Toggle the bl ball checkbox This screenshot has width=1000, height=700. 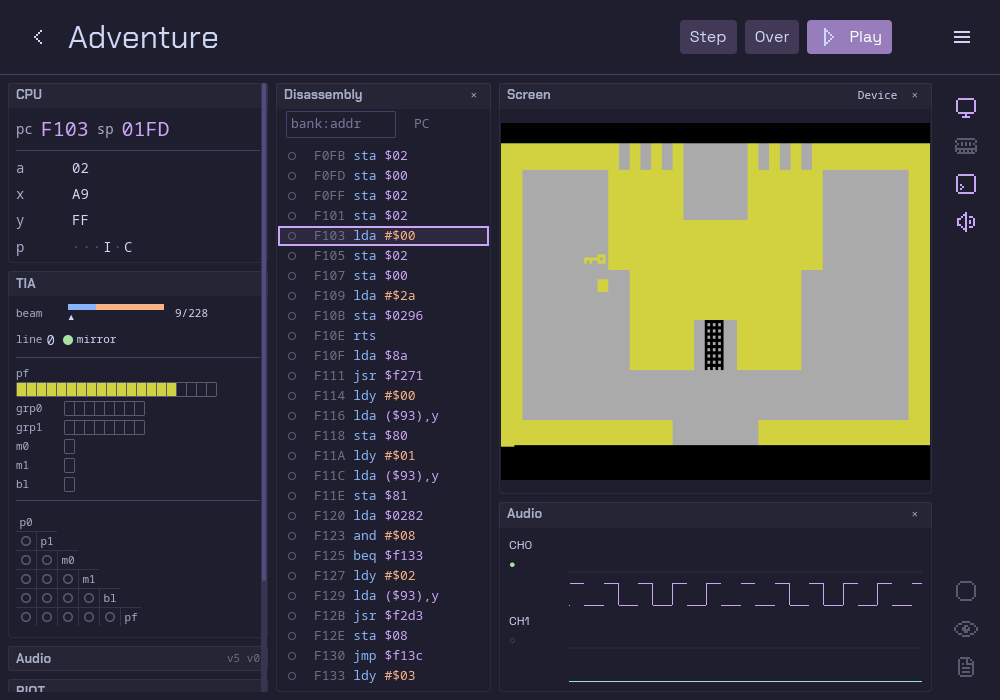coord(70,485)
